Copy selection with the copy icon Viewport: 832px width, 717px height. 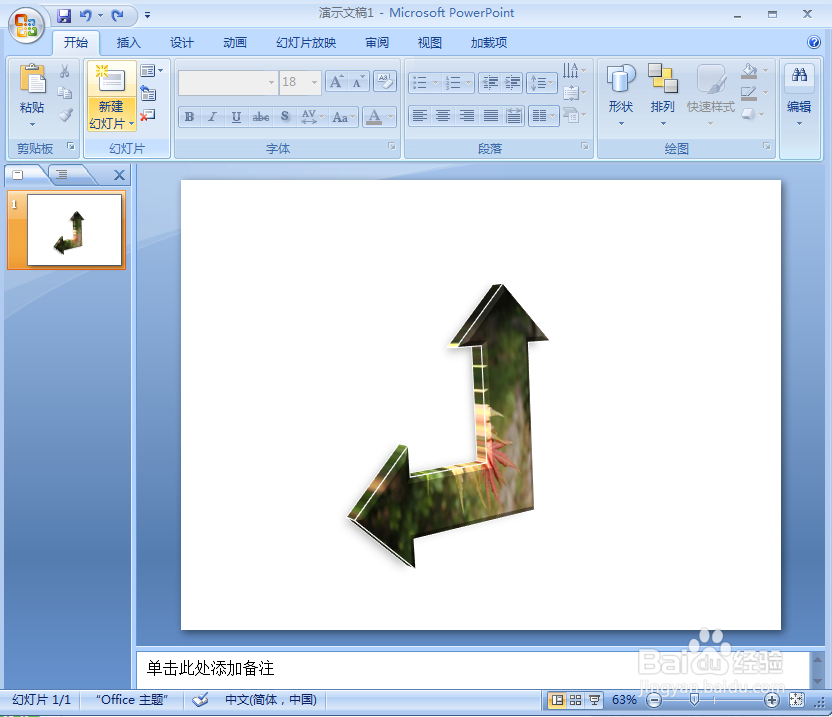pos(65,93)
